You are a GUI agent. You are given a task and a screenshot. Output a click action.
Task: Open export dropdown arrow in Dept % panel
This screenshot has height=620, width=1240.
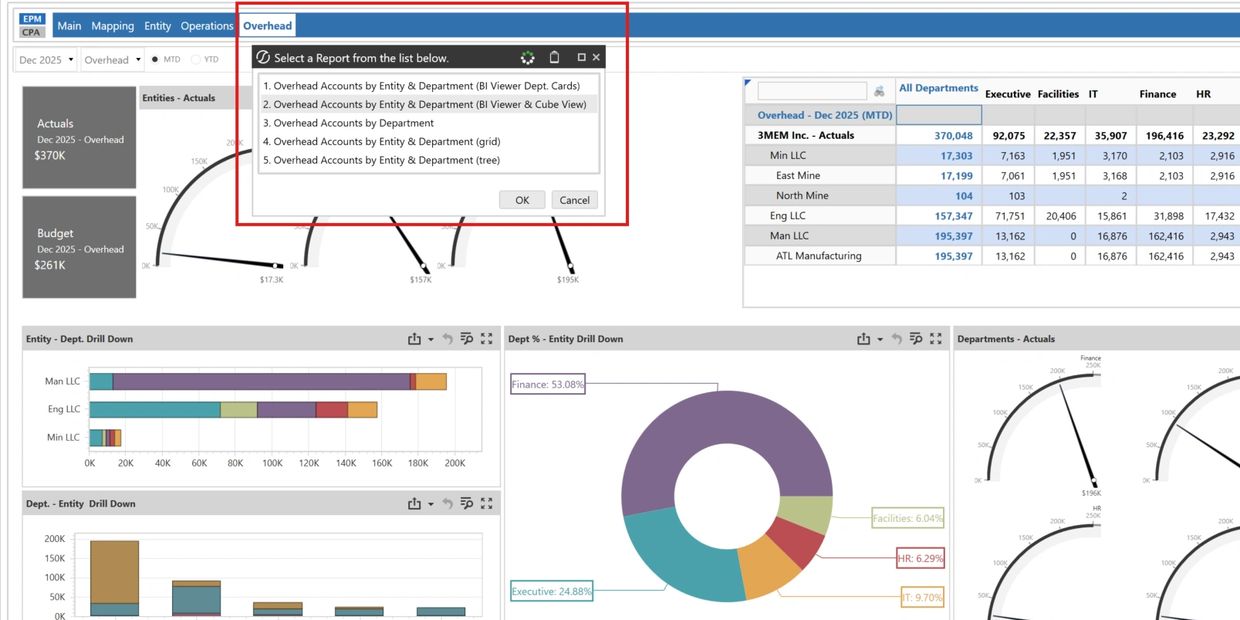tap(880, 339)
